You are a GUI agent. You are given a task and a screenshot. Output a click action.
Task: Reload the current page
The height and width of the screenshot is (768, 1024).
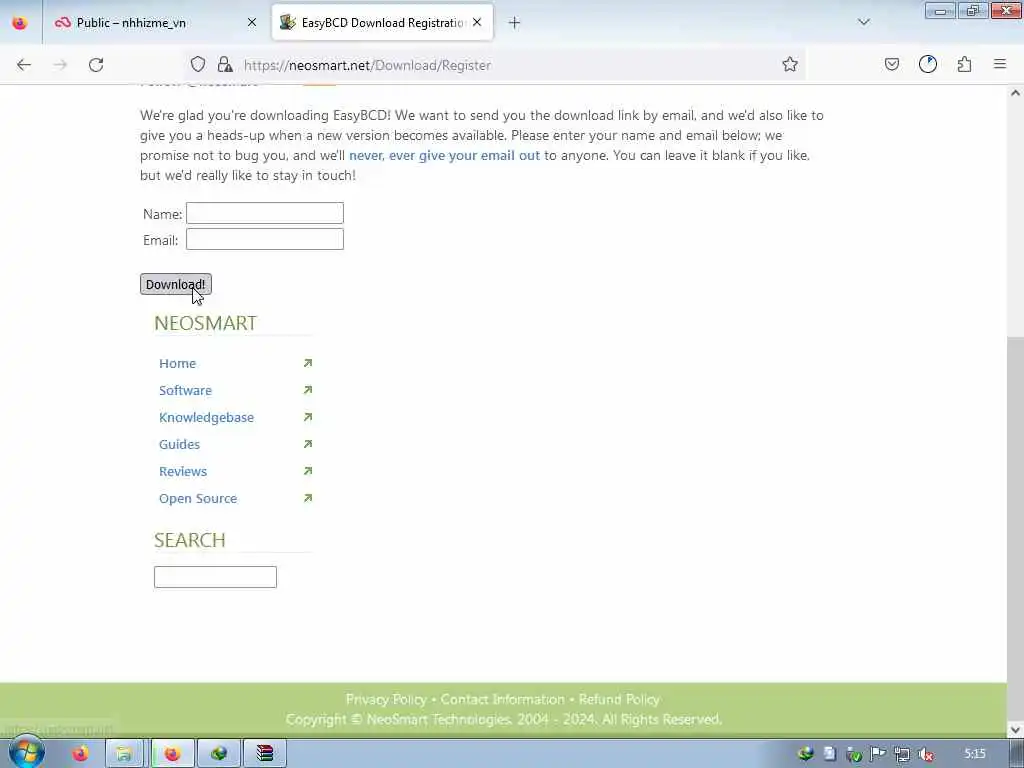(x=96, y=65)
